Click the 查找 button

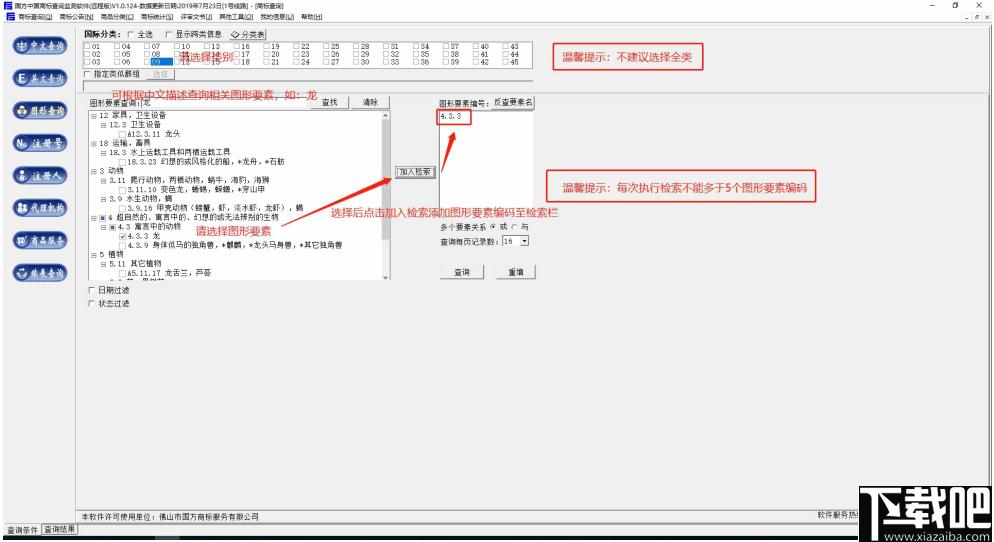(330, 102)
